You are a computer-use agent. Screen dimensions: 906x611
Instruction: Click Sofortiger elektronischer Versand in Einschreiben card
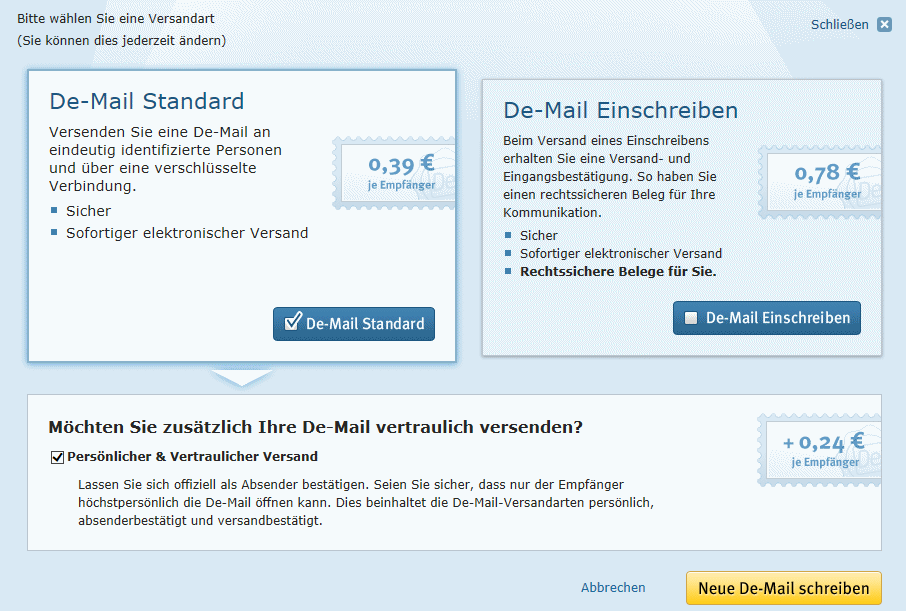click(x=621, y=254)
